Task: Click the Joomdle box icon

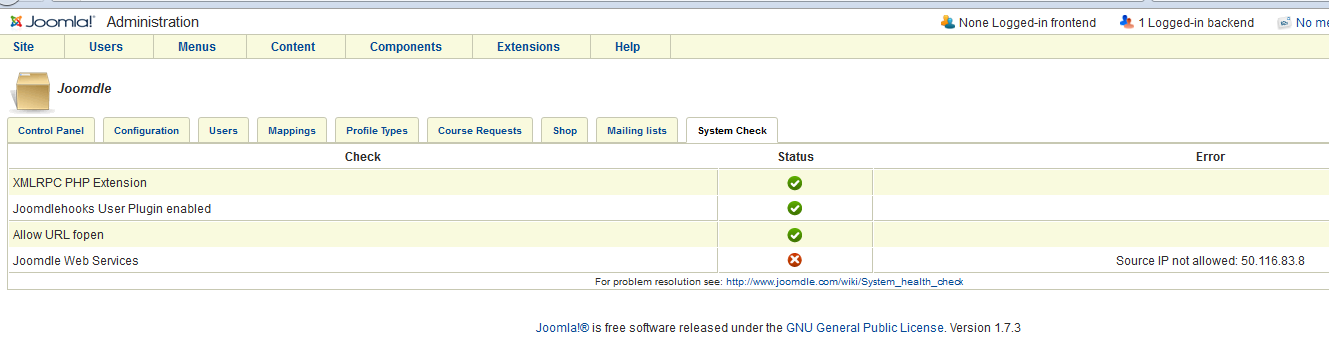Action: (x=32, y=91)
